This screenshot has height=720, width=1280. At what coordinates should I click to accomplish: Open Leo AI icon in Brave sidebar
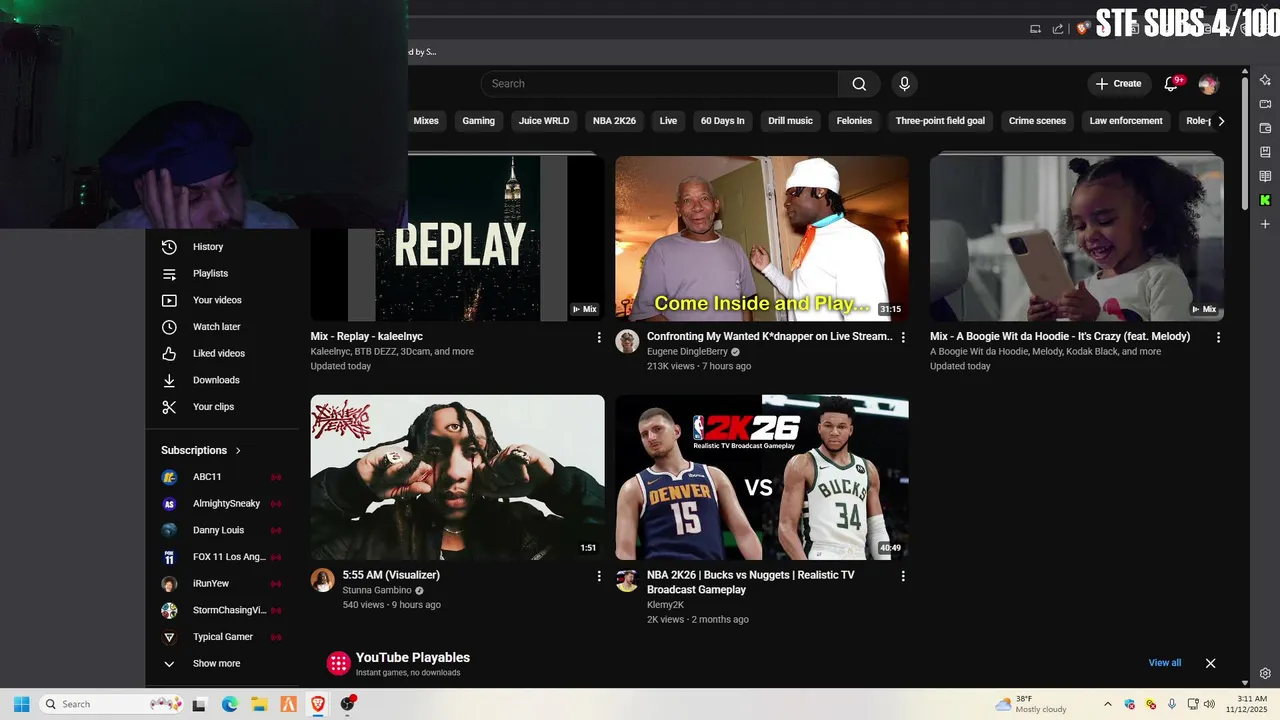pos(1265,80)
